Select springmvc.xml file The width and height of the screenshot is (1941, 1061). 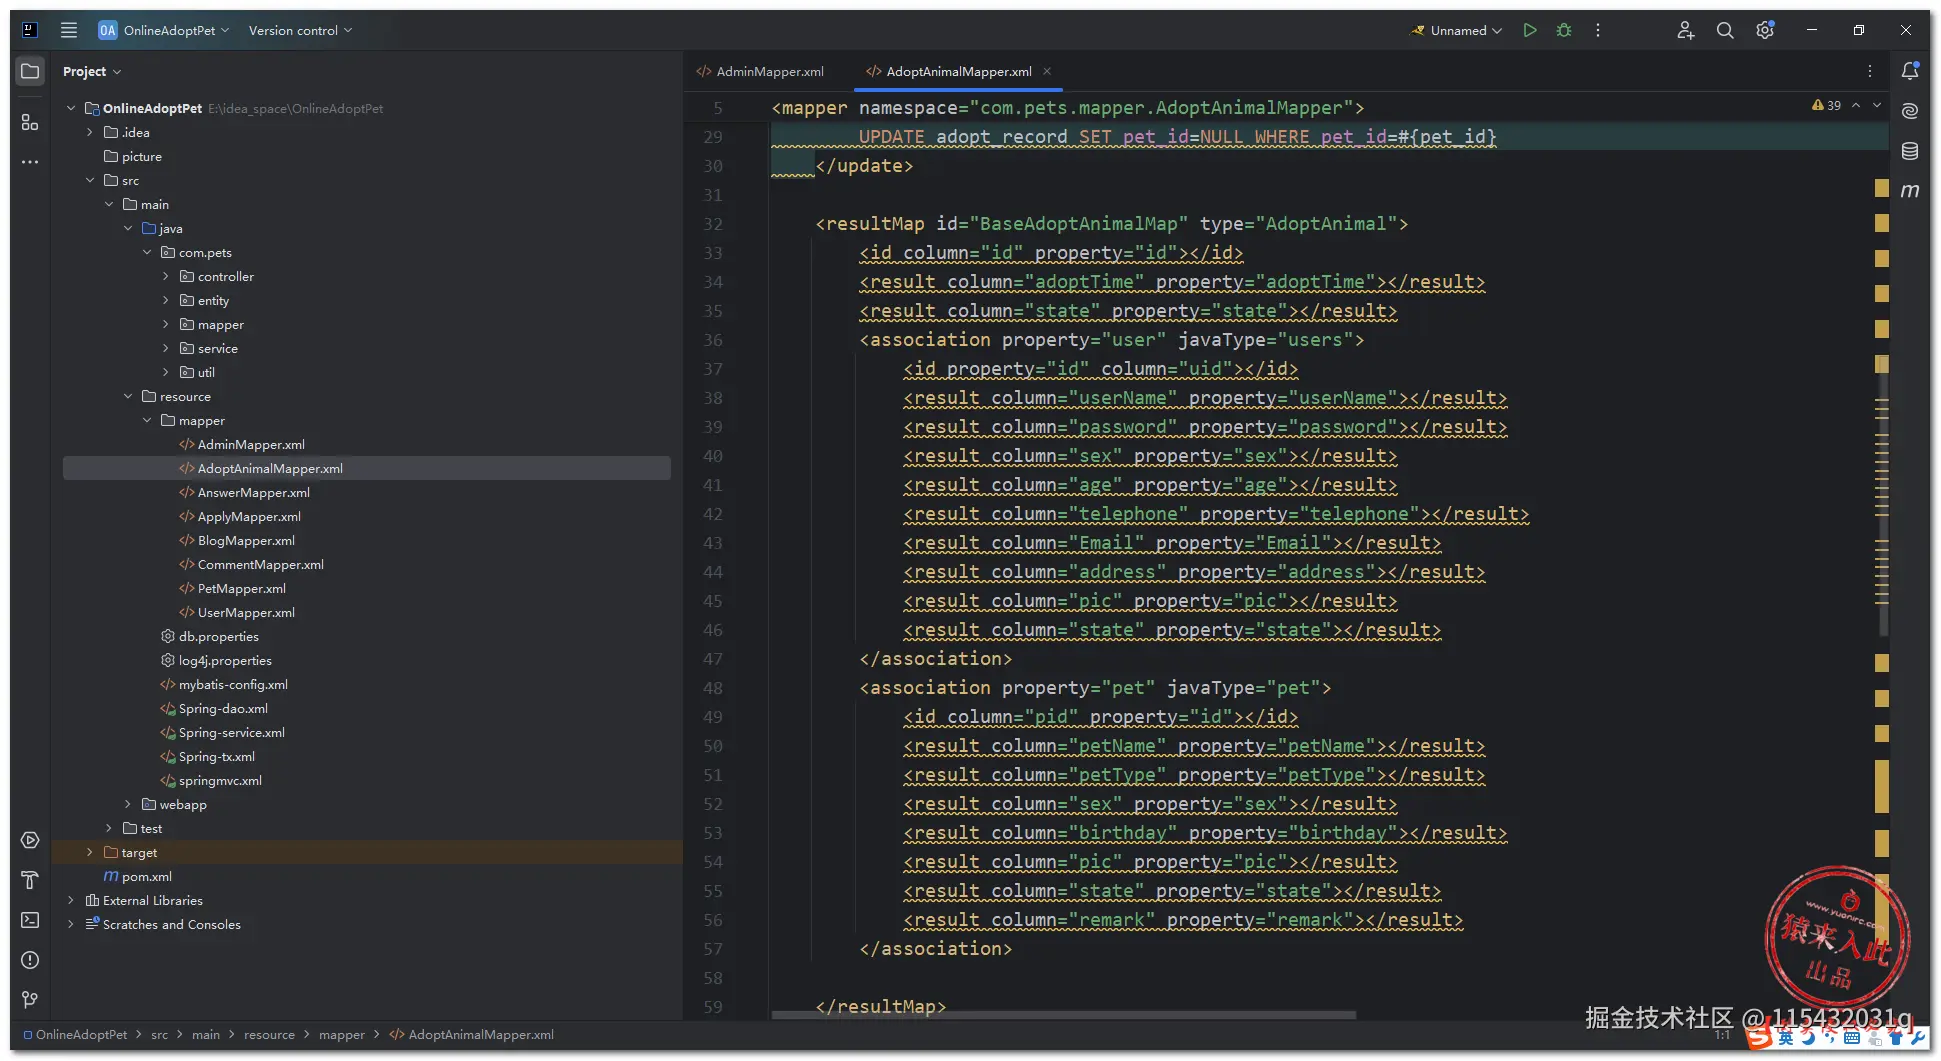tap(220, 780)
